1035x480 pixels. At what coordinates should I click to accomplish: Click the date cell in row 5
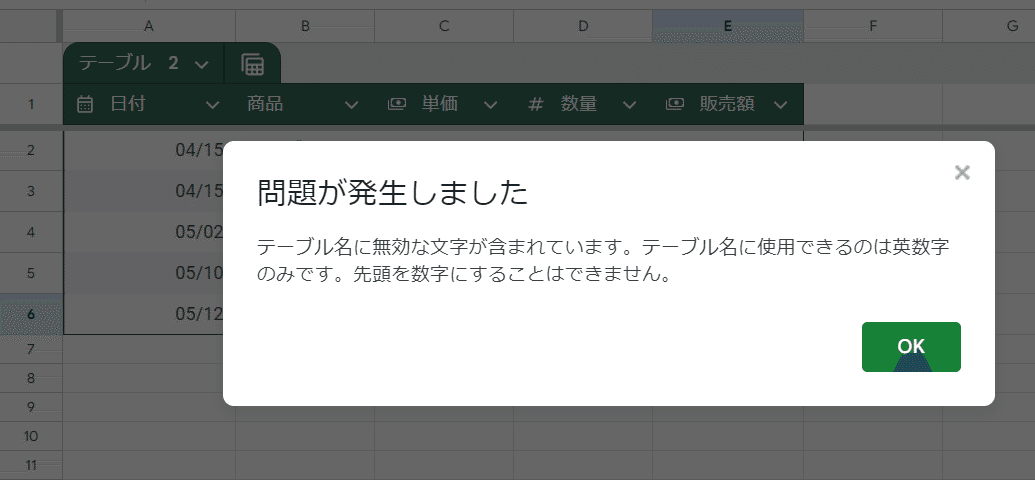coord(143,273)
